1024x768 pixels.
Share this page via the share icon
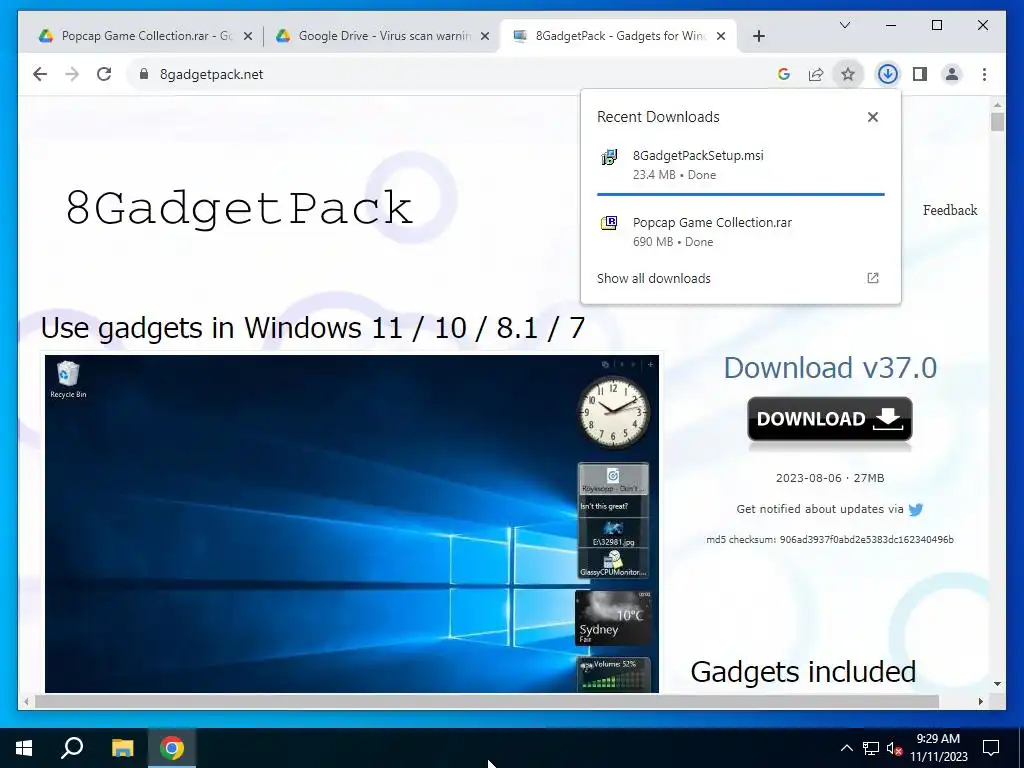coord(816,74)
